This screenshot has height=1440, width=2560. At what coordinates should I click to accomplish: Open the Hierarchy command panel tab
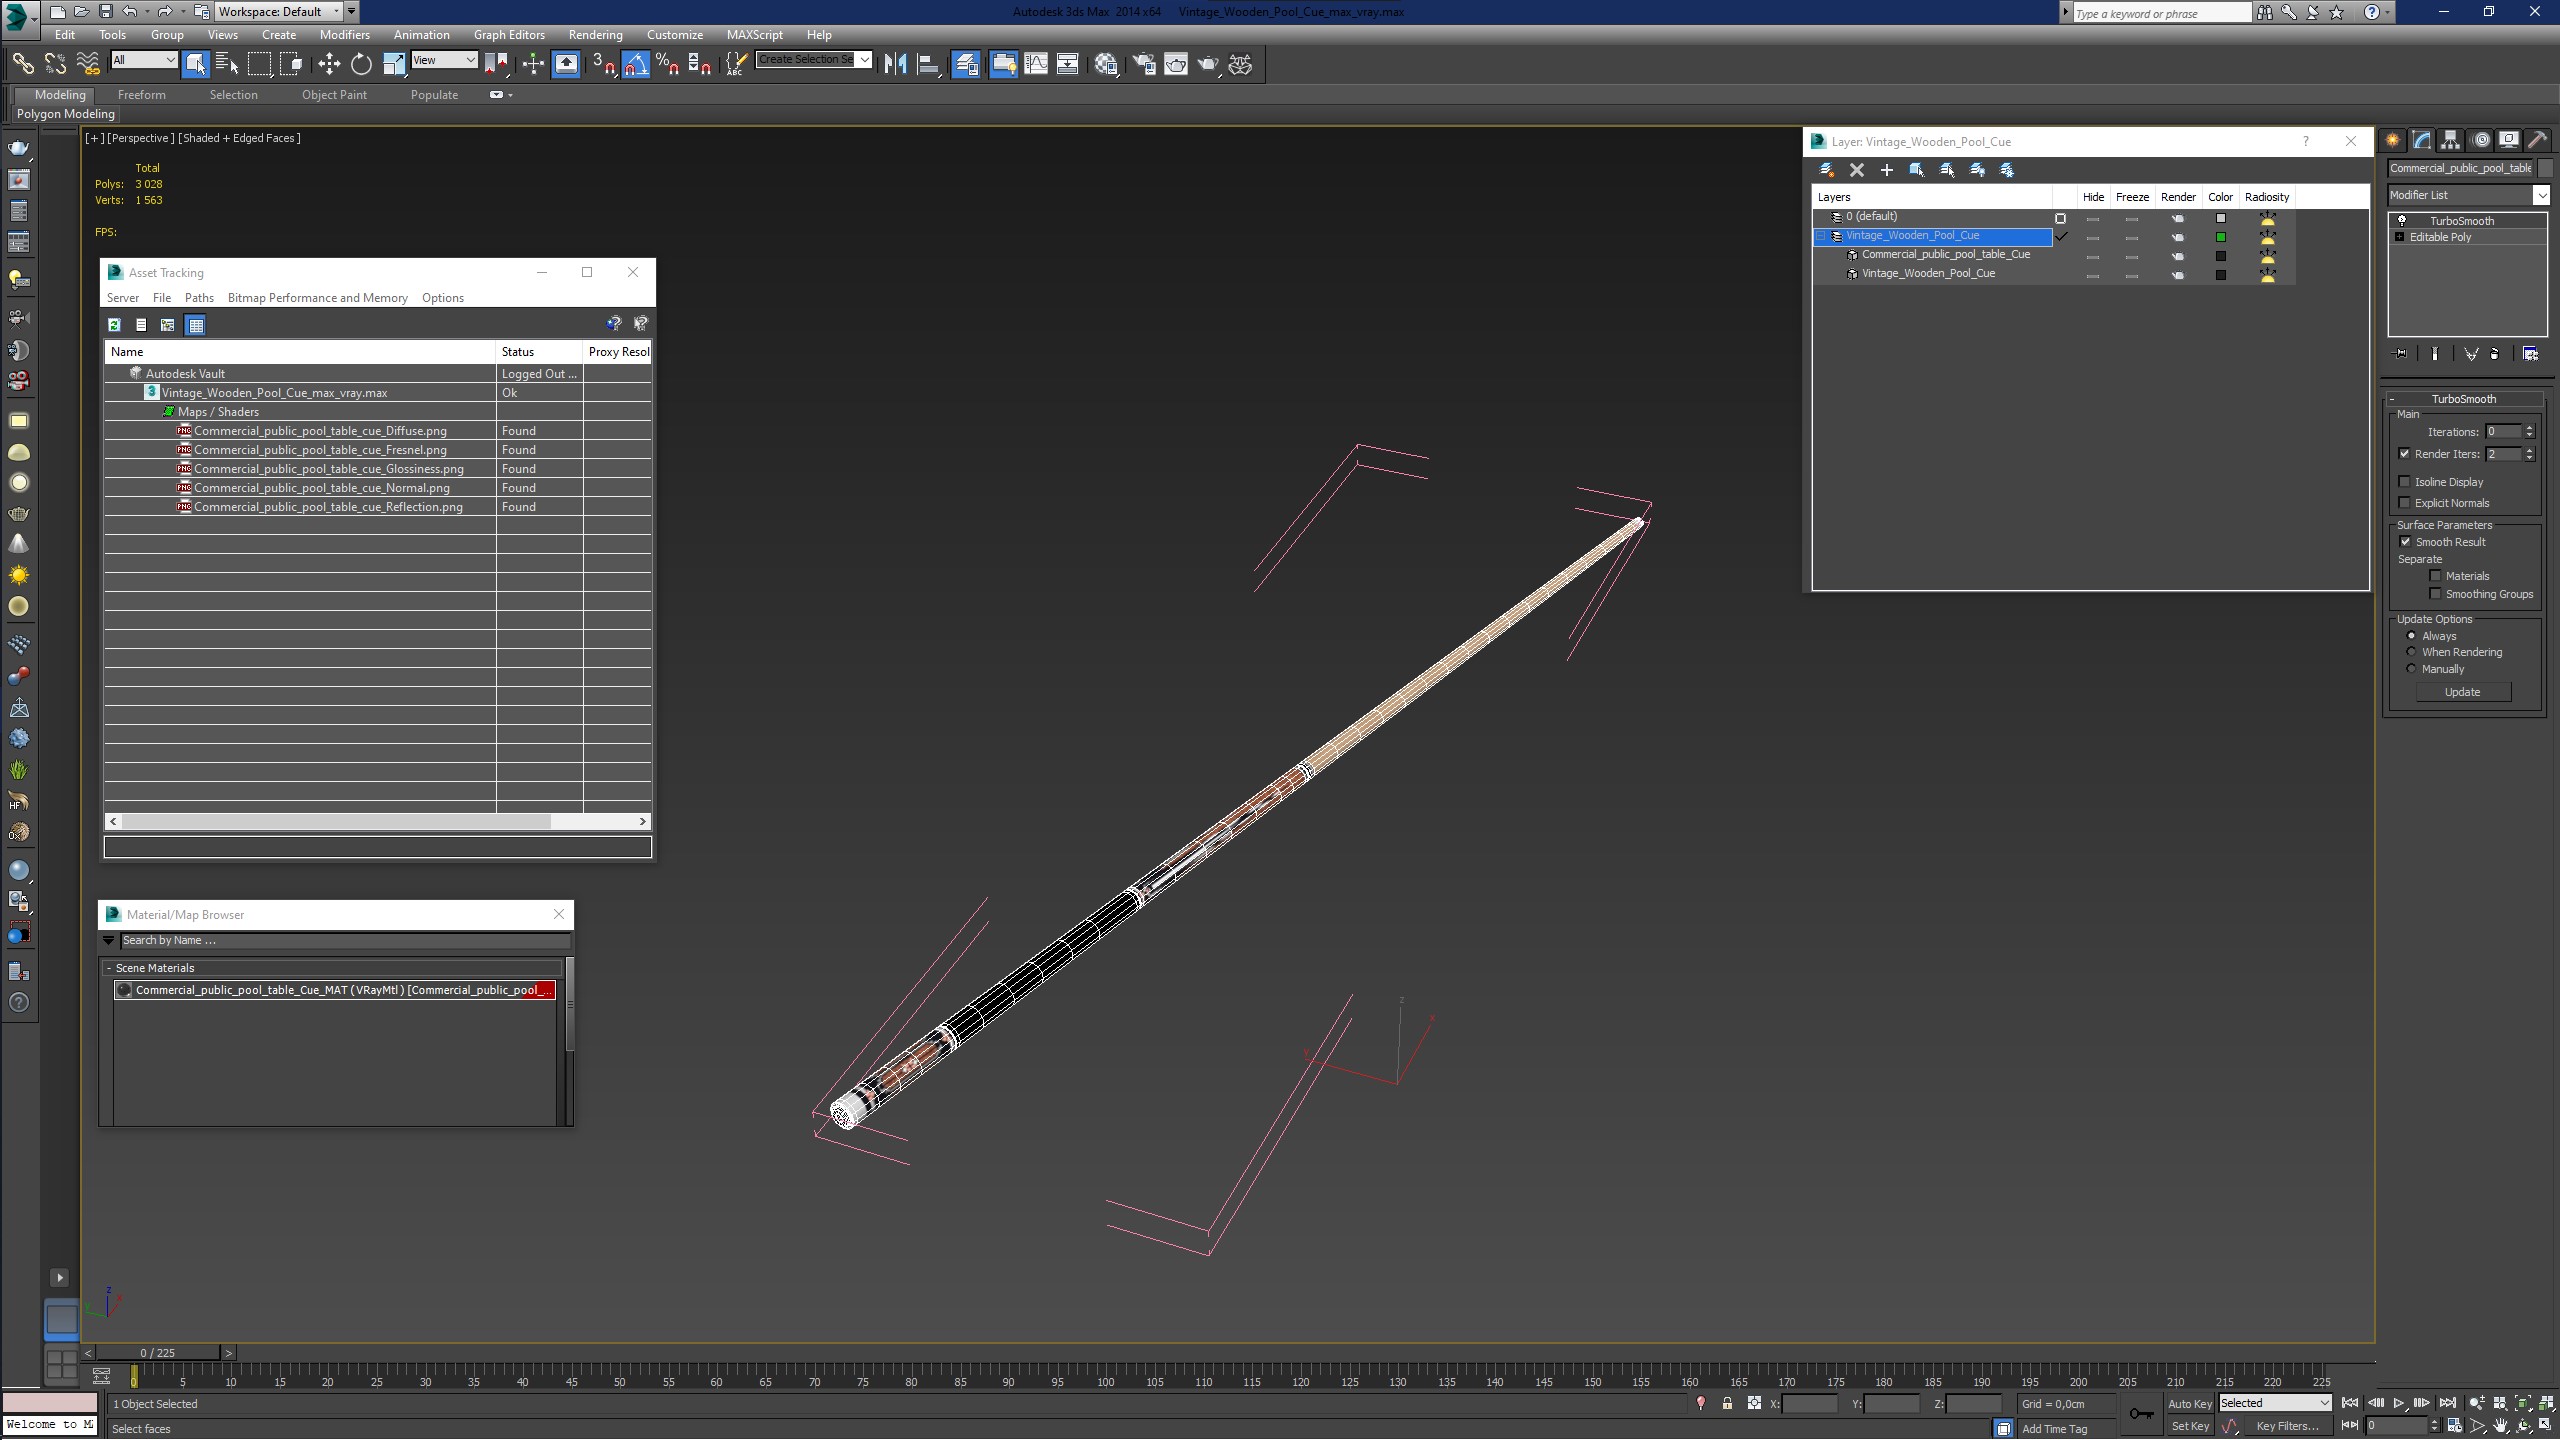[2450, 140]
